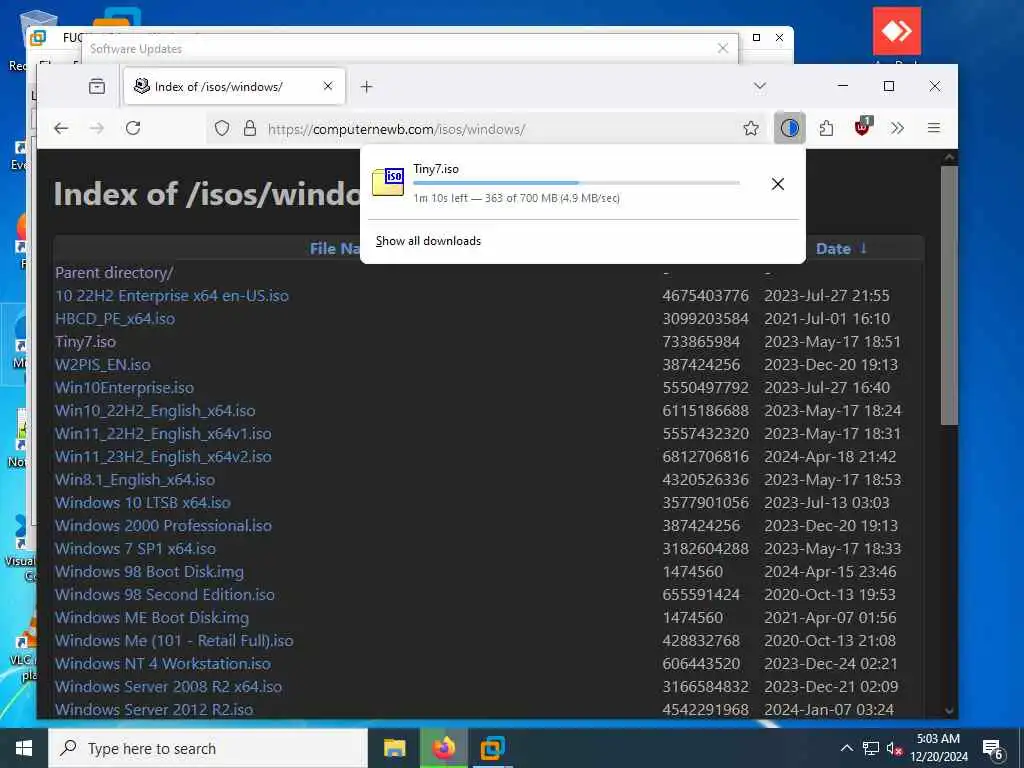
Task: Download Windows Server 2008 R2 x64.iso
Action: pyautogui.click(x=168, y=686)
